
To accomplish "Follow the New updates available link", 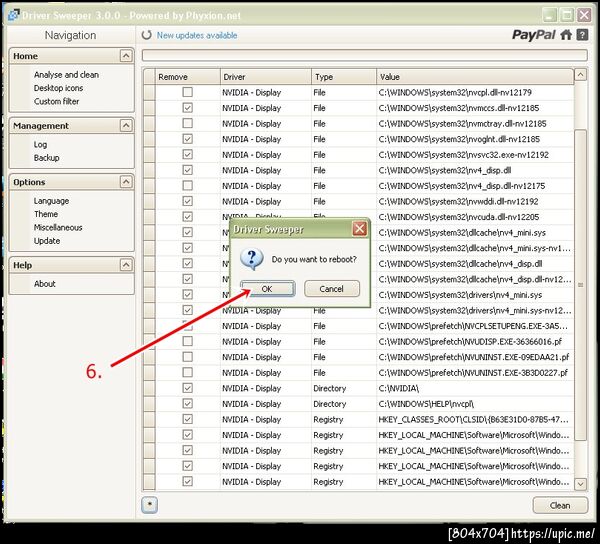I will coord(197,35).
